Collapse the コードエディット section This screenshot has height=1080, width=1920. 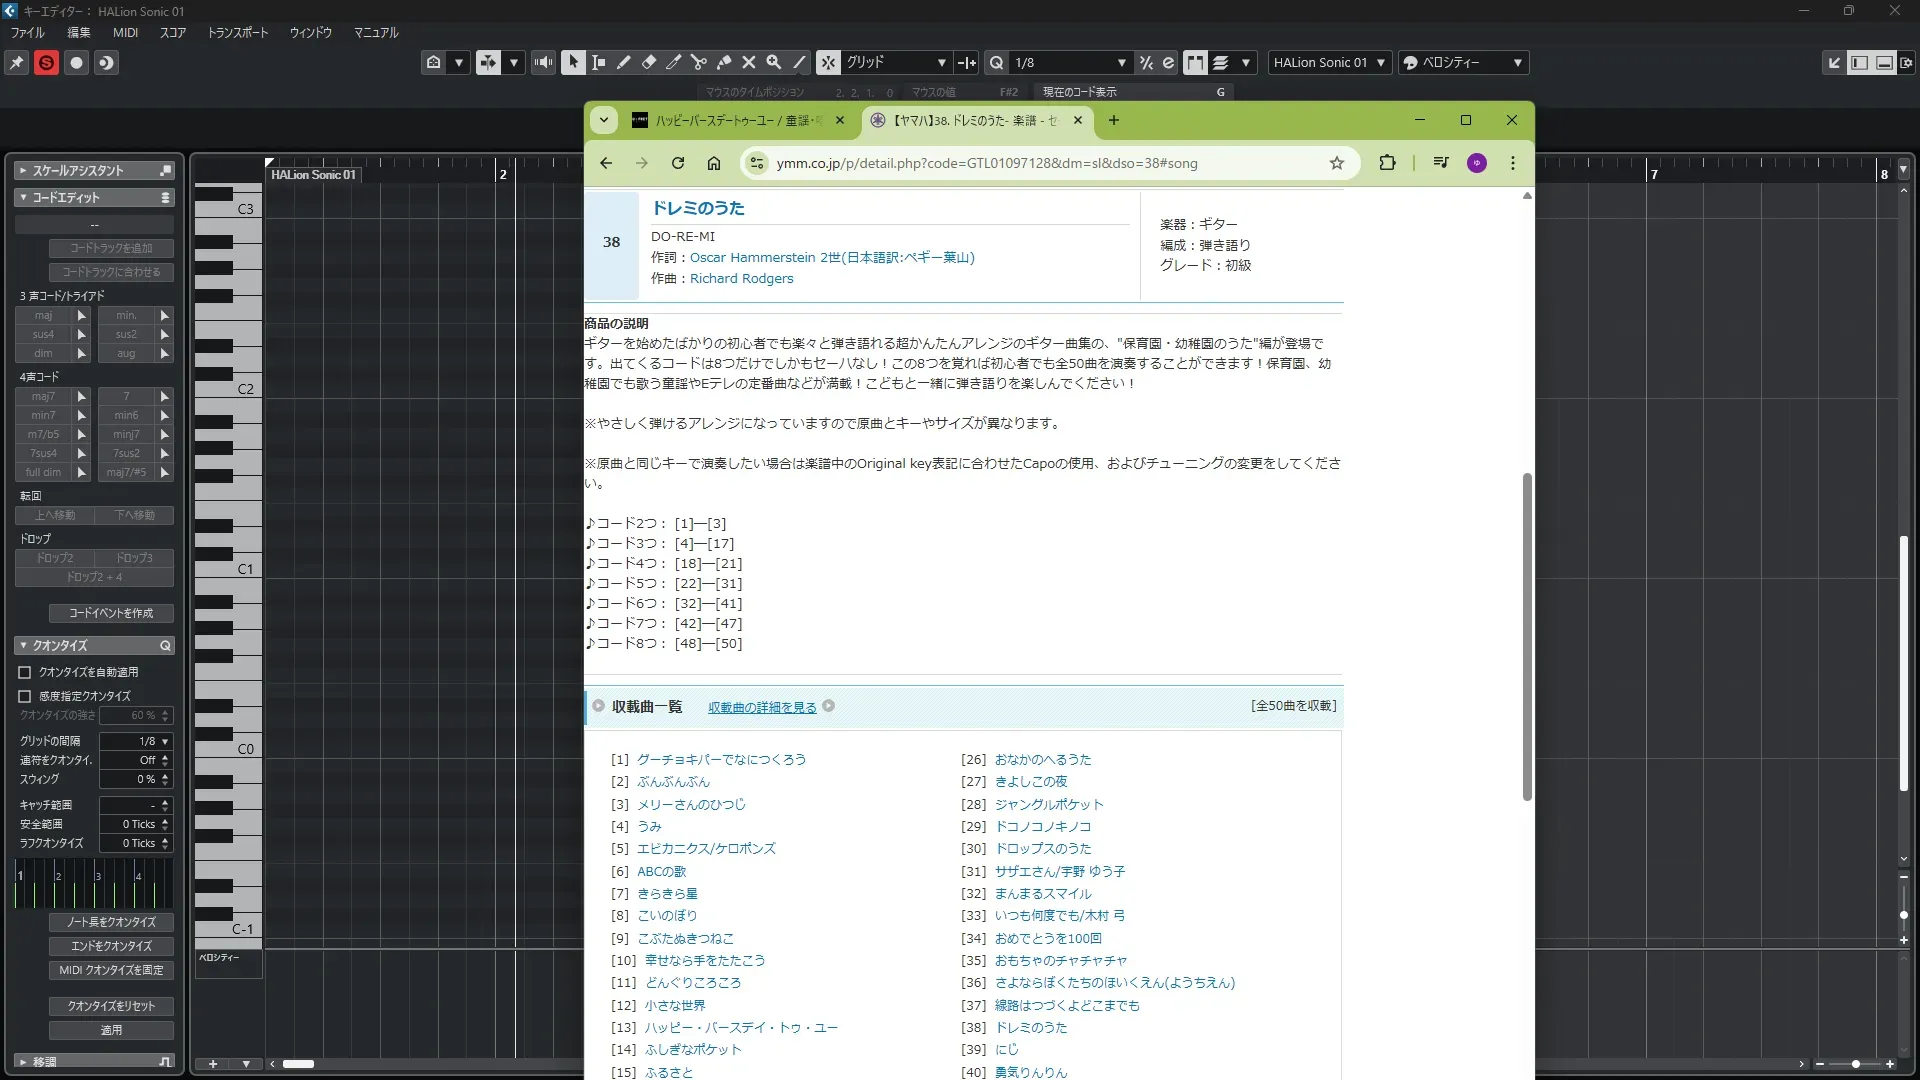click(23, 198)
